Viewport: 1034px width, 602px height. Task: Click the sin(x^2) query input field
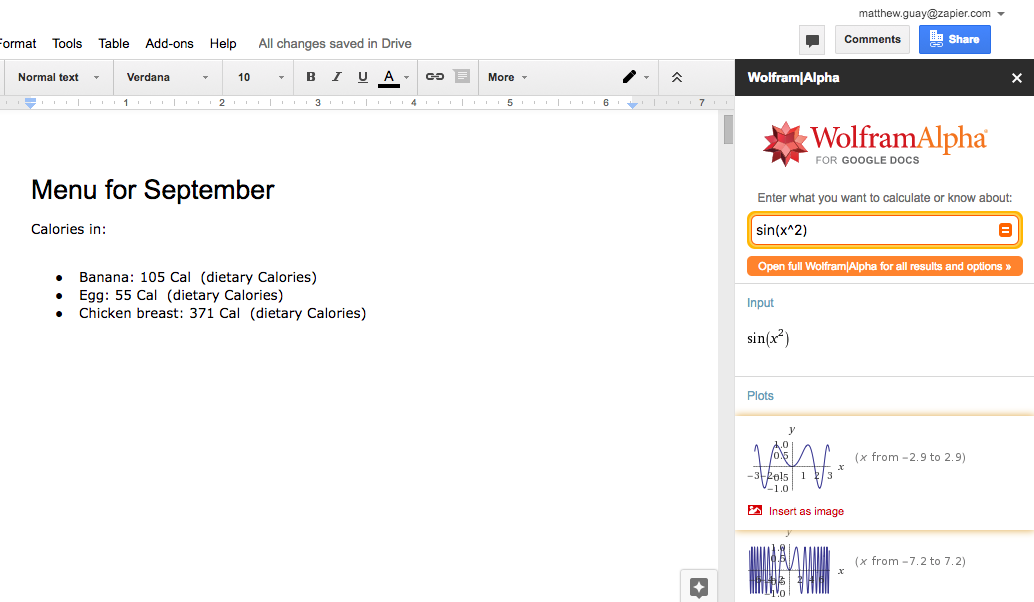pyautogui.click(x=872, y=230)
